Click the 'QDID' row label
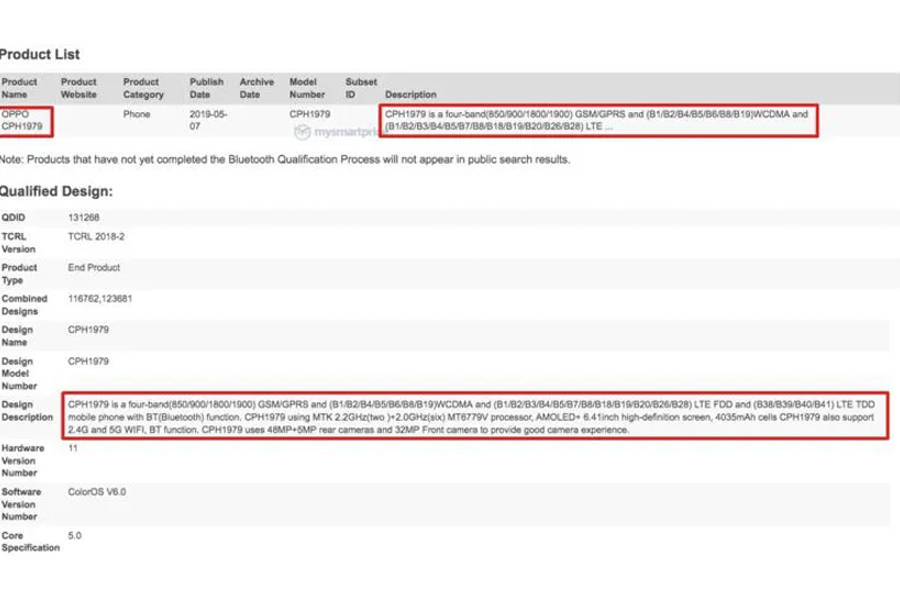 pos(13,218)
